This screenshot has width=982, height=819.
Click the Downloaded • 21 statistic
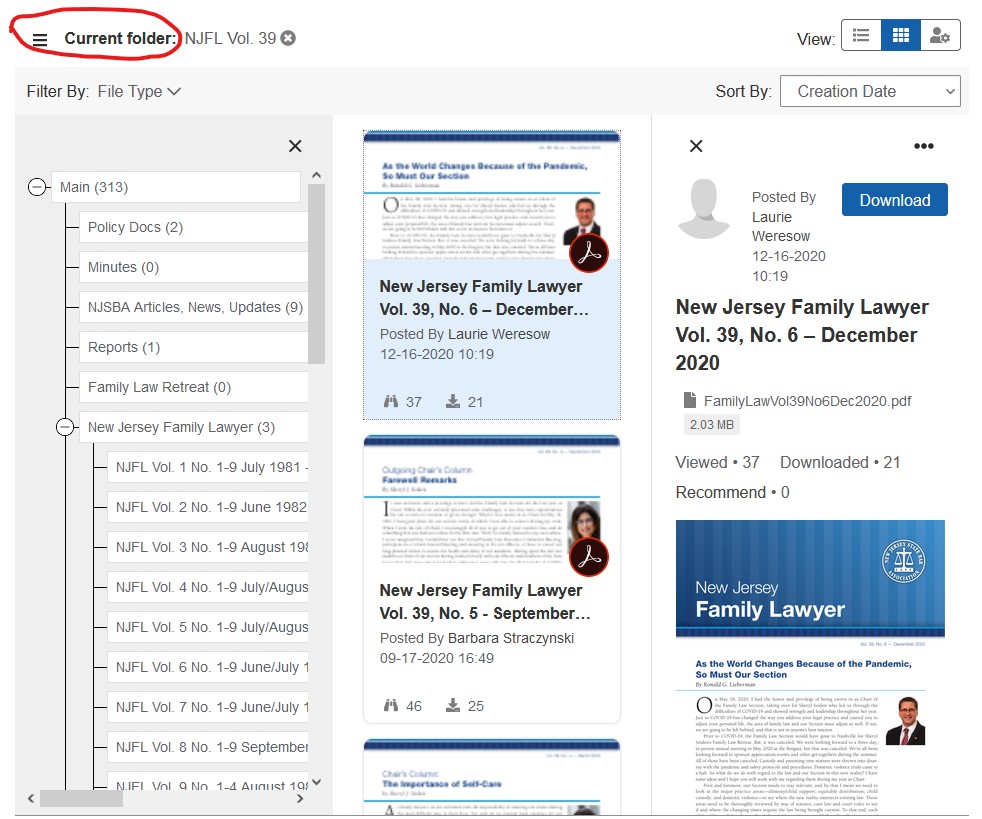(x=840, y=462)
